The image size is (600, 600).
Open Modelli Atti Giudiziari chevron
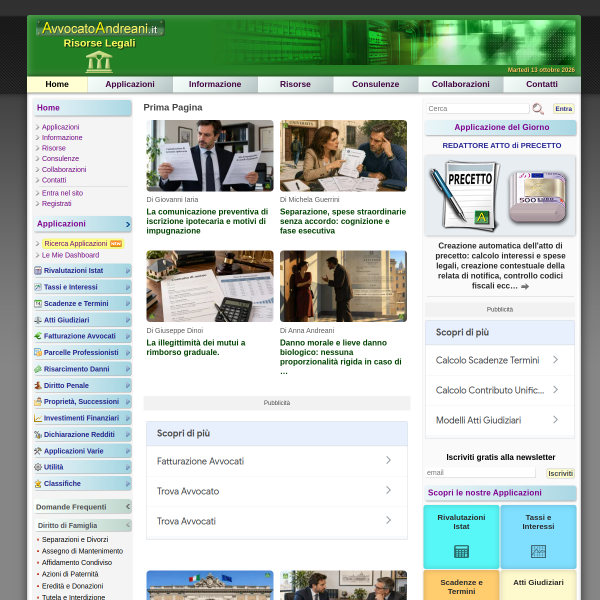tap(556, 420)
